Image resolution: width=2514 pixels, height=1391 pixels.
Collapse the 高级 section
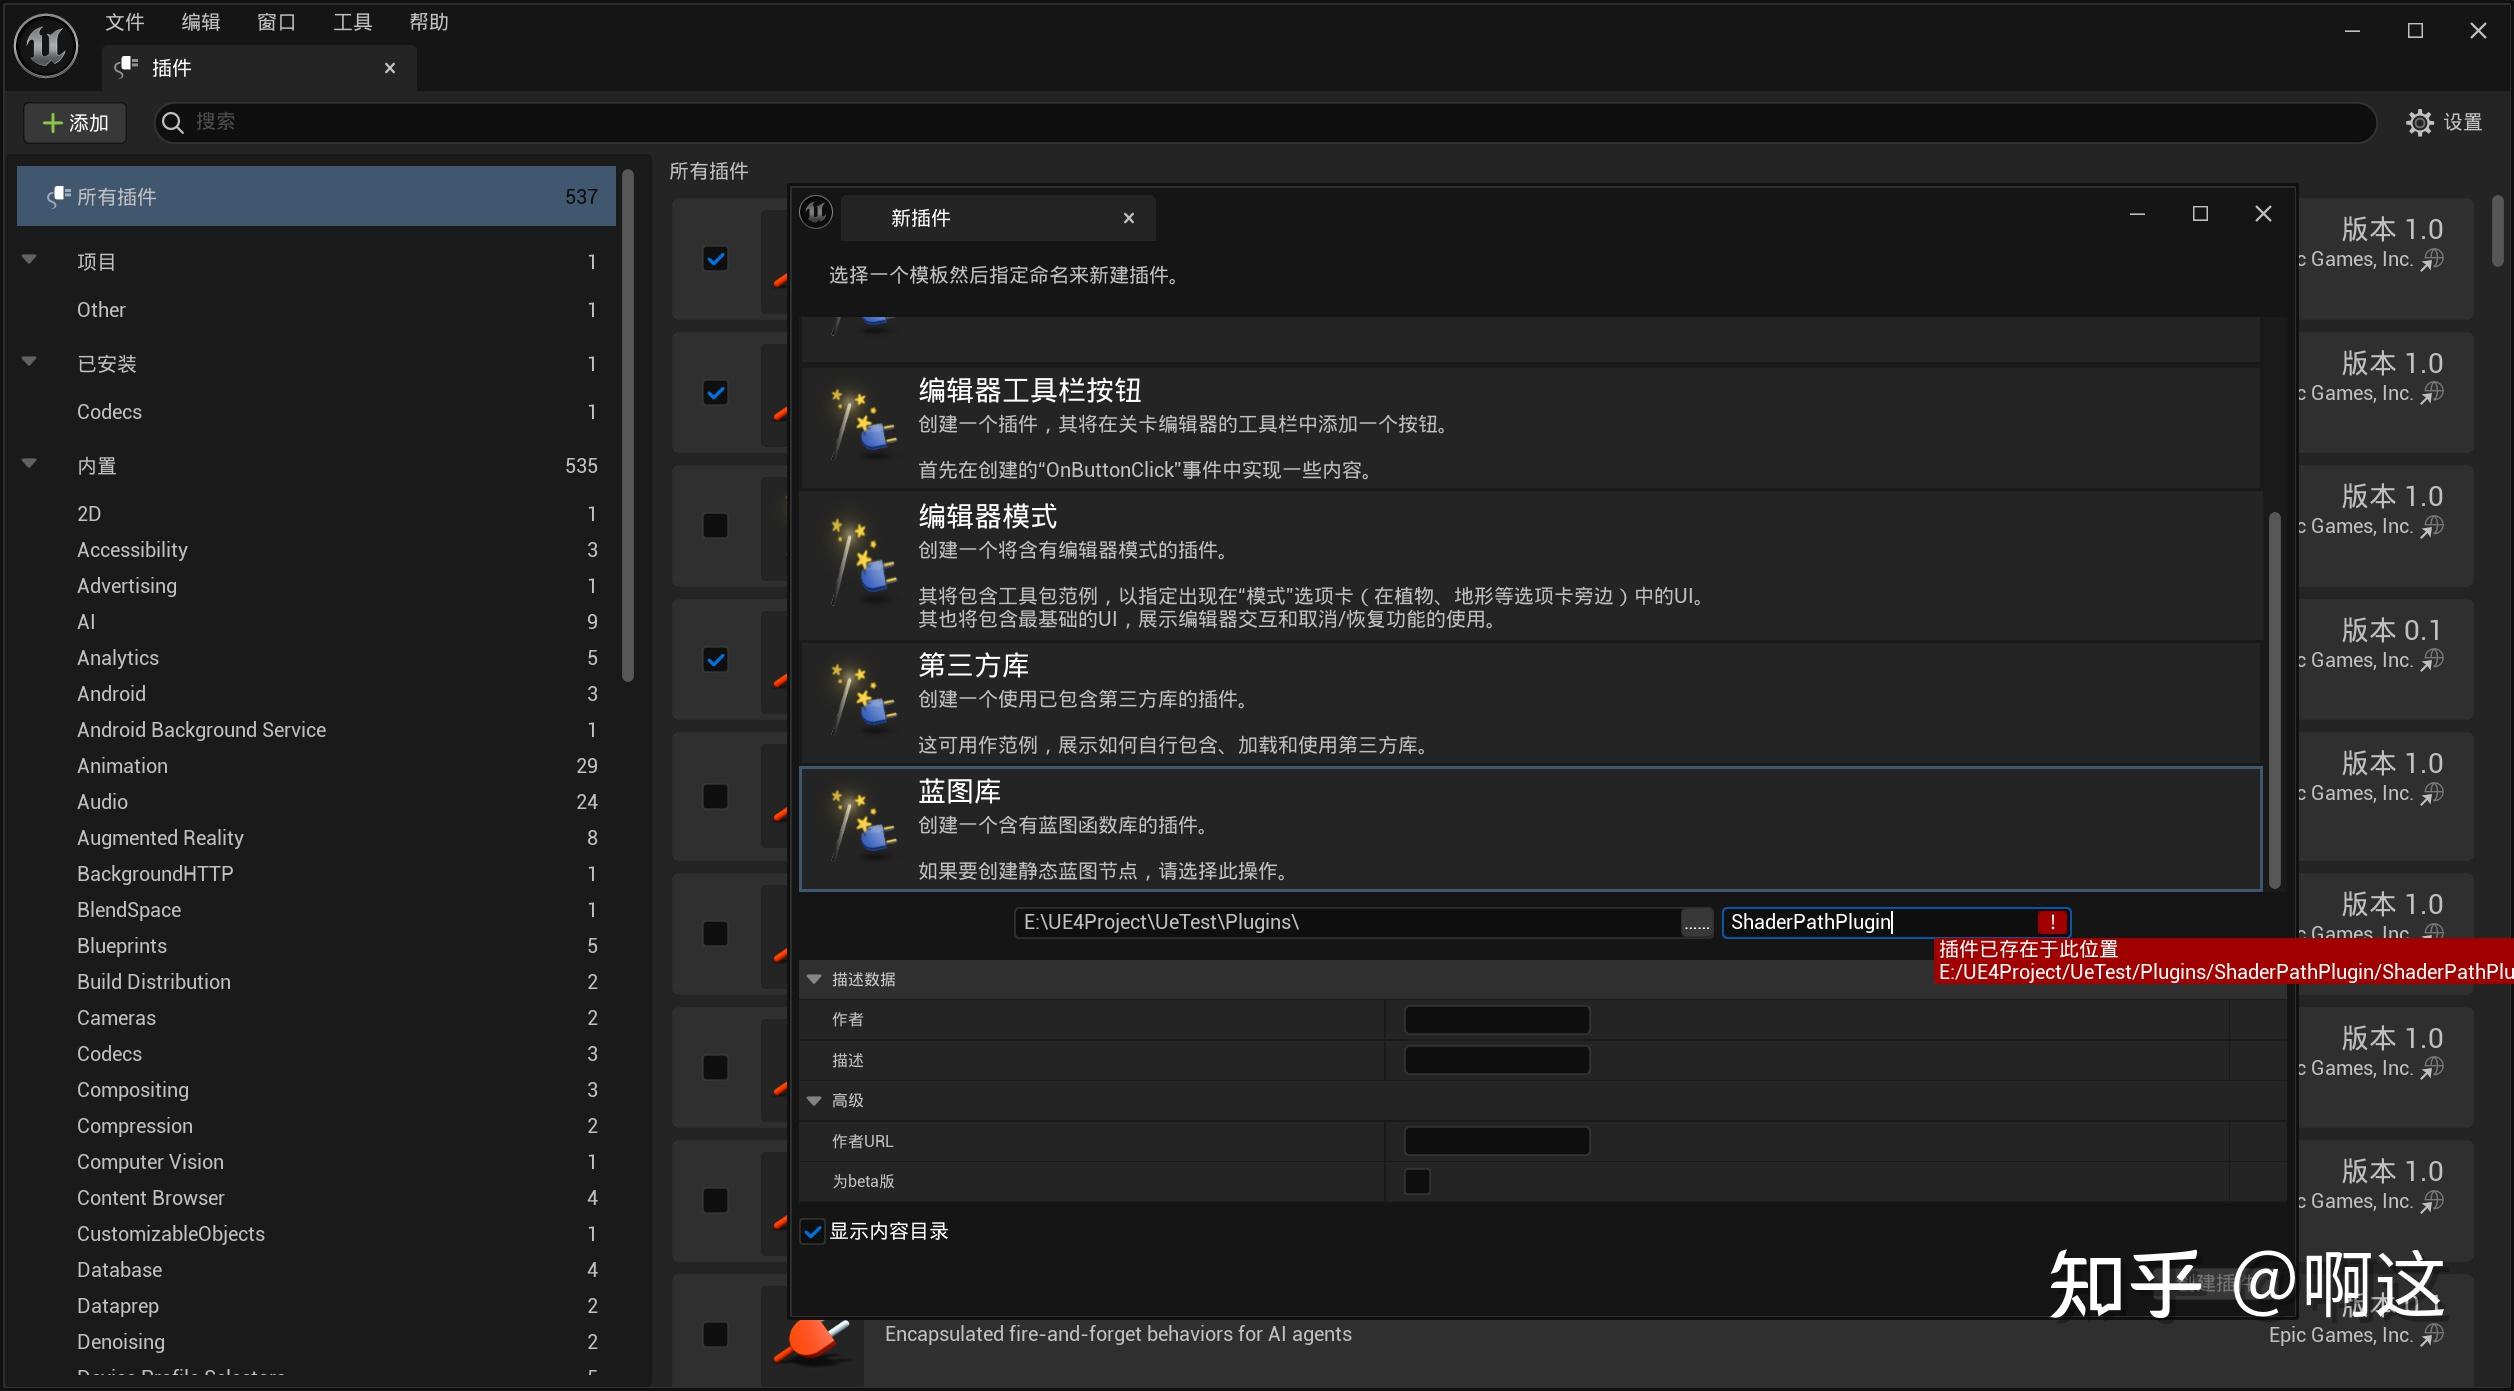click(x=813, y=1100)
